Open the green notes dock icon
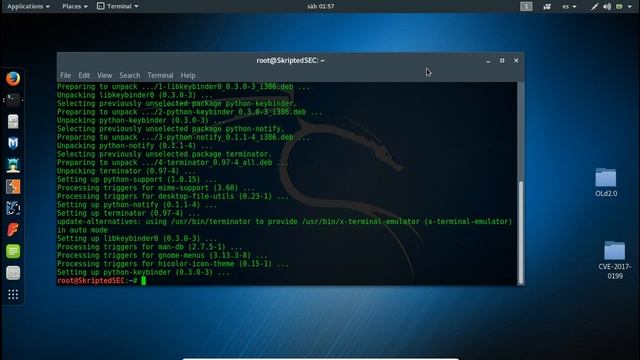The height and width of the screenshot is (360, 640). pos(13,251)
